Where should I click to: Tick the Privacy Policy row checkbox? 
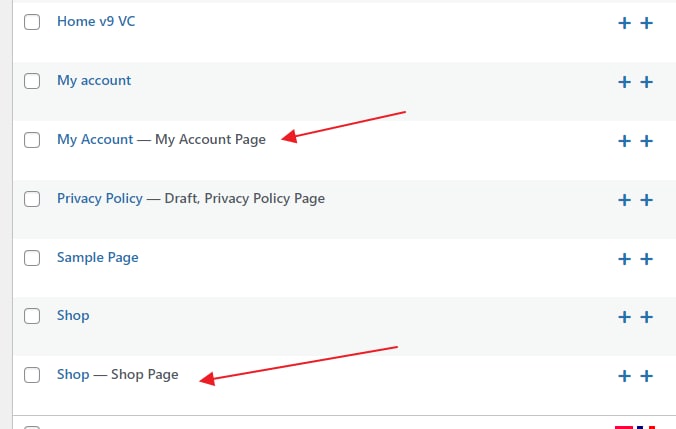coord(32,199)
